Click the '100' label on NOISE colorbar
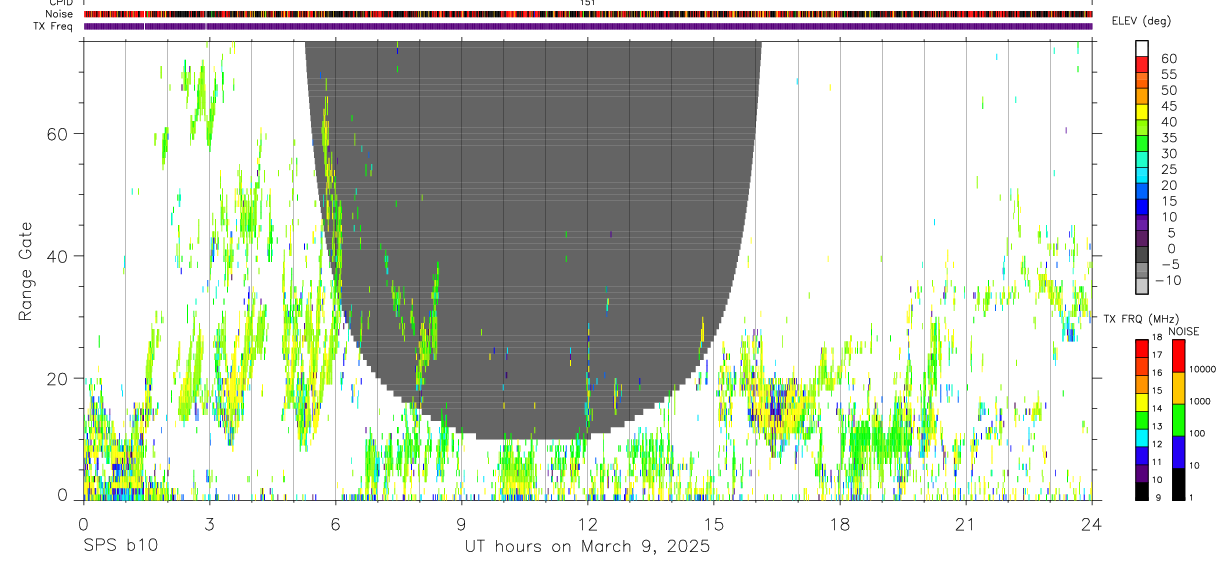1228x567 pixels. (1198, 433)
